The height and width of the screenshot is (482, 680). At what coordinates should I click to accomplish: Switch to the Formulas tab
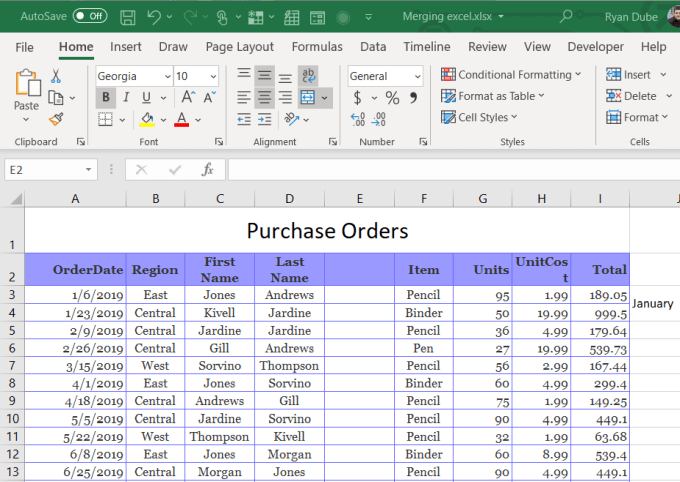pos(317,47)
